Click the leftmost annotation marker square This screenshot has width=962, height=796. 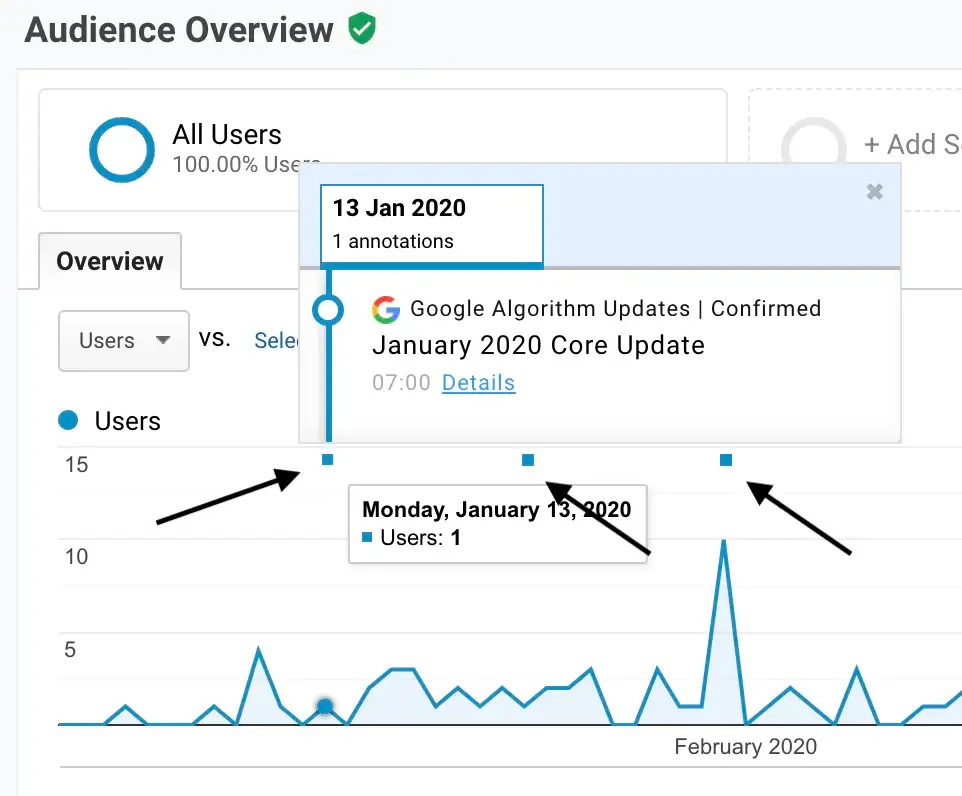click(328, 461)
